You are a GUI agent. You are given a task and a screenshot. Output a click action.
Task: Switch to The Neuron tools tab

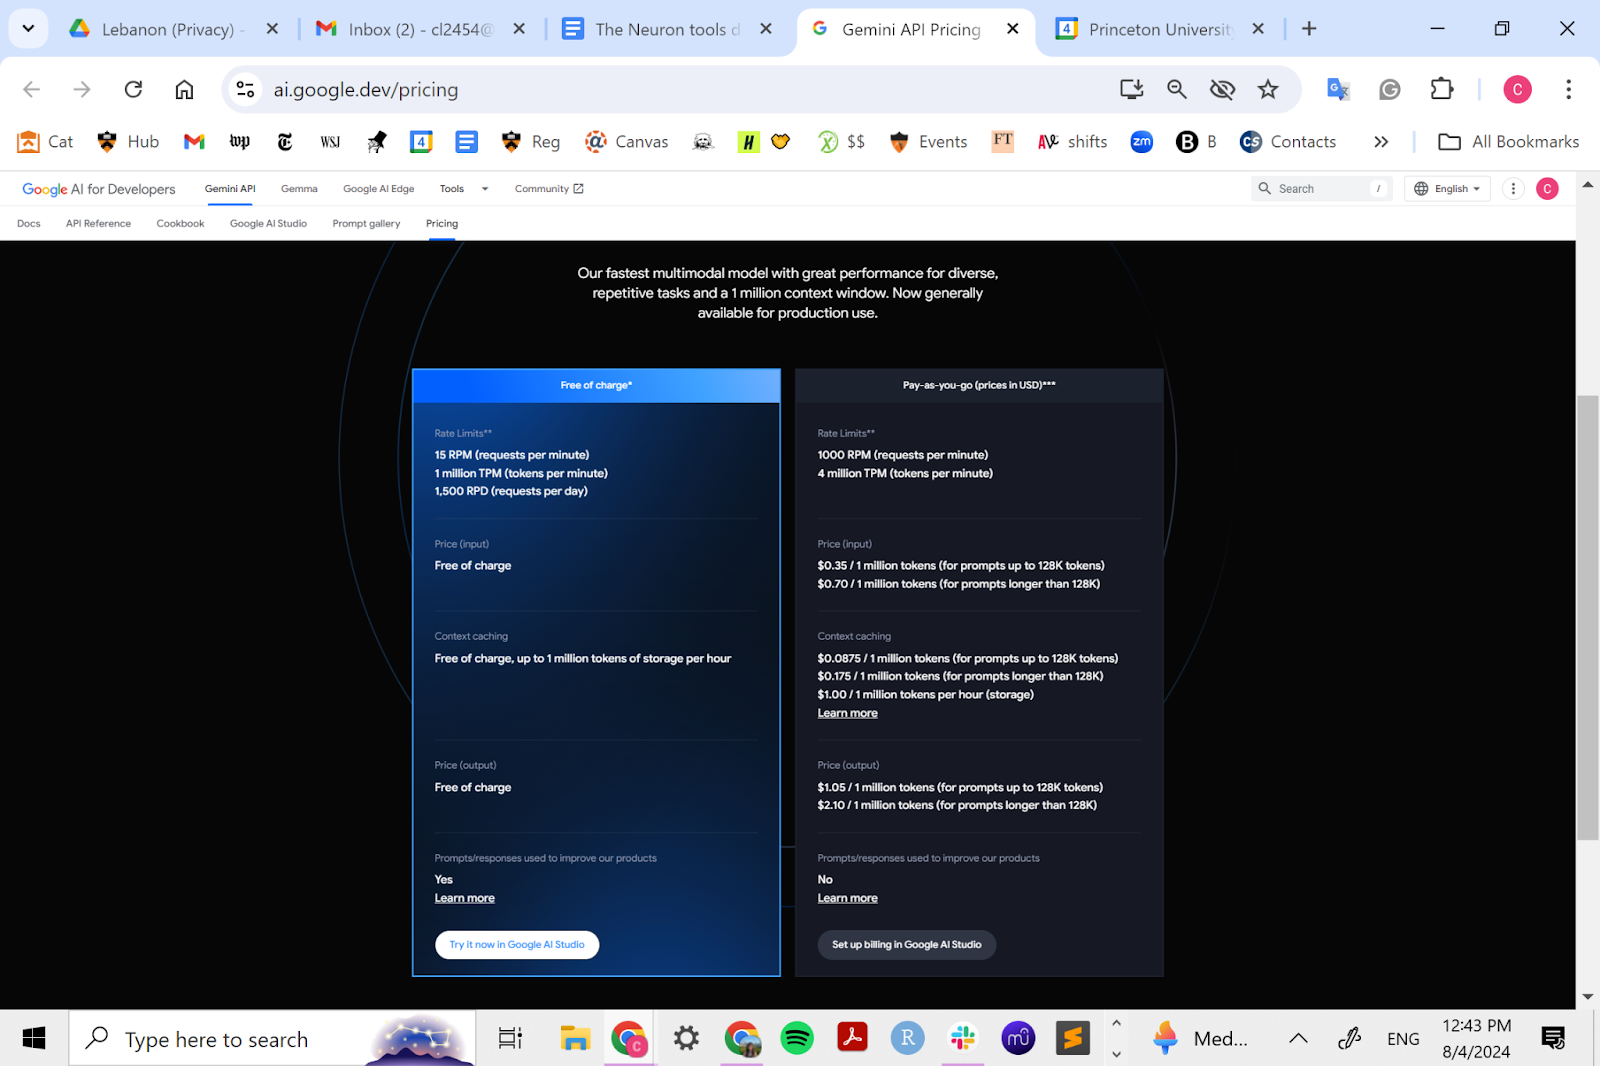(x=667, y=29)
